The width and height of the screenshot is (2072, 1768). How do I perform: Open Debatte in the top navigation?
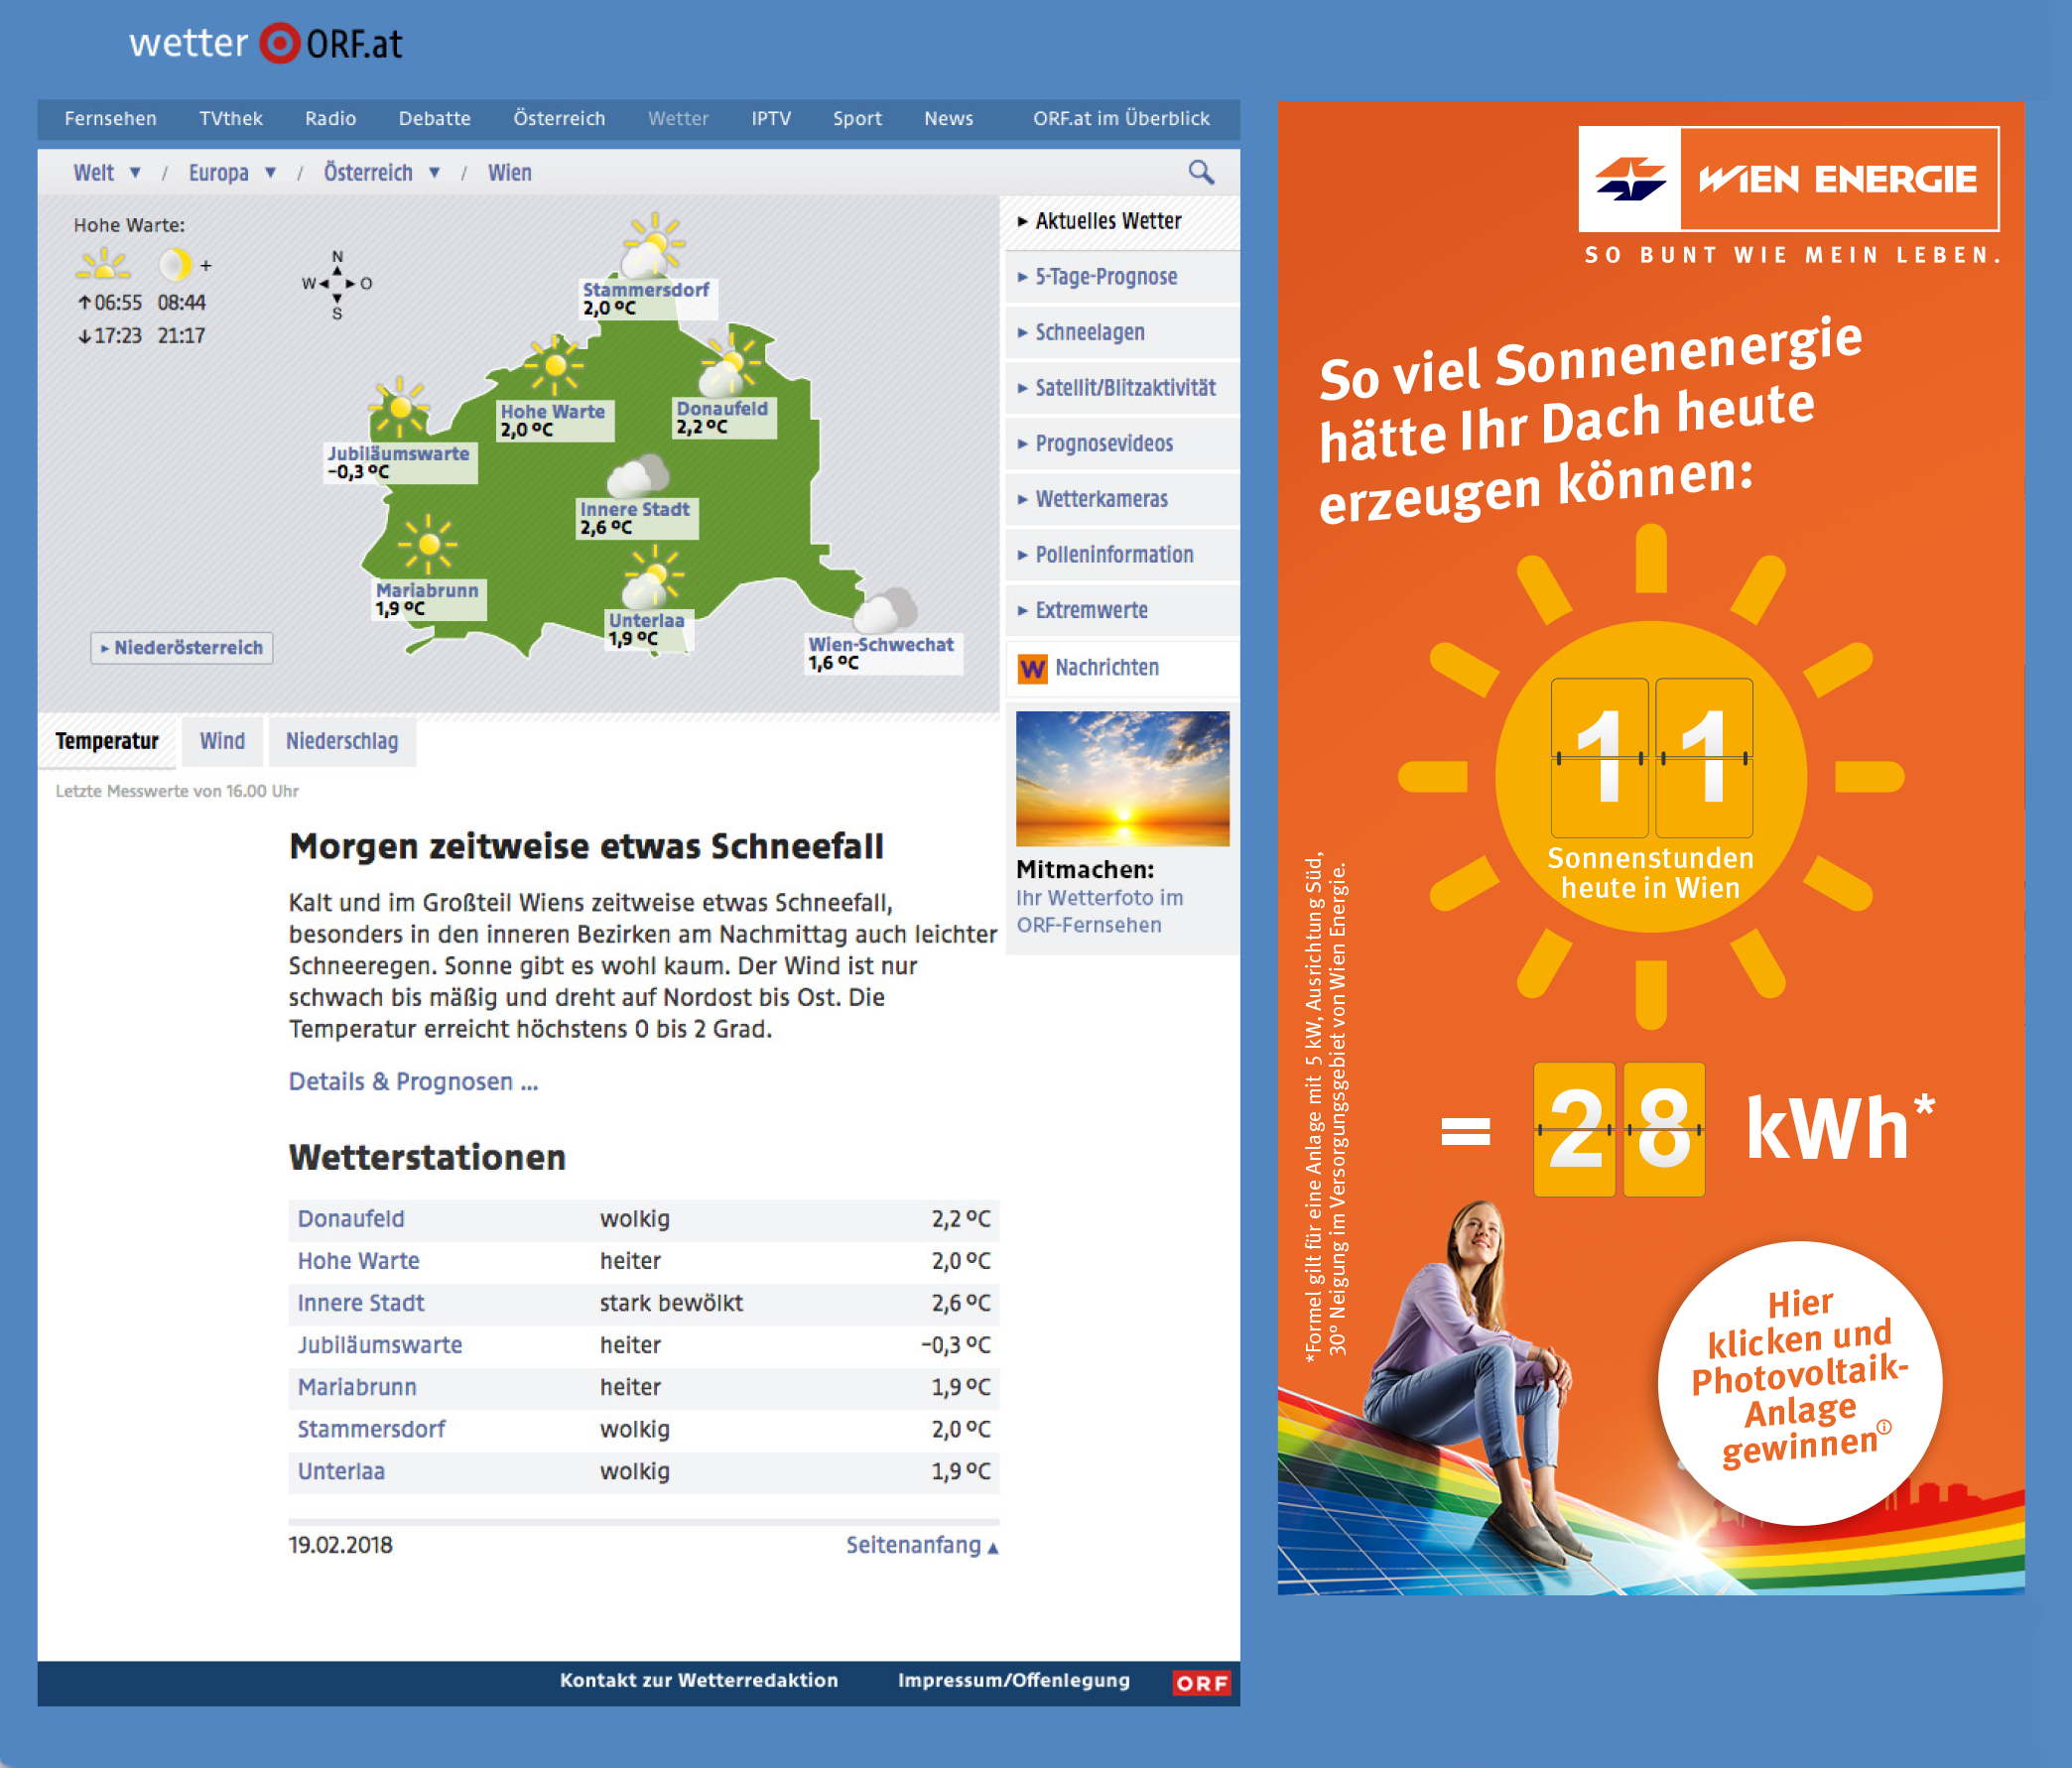click(435, 119)
